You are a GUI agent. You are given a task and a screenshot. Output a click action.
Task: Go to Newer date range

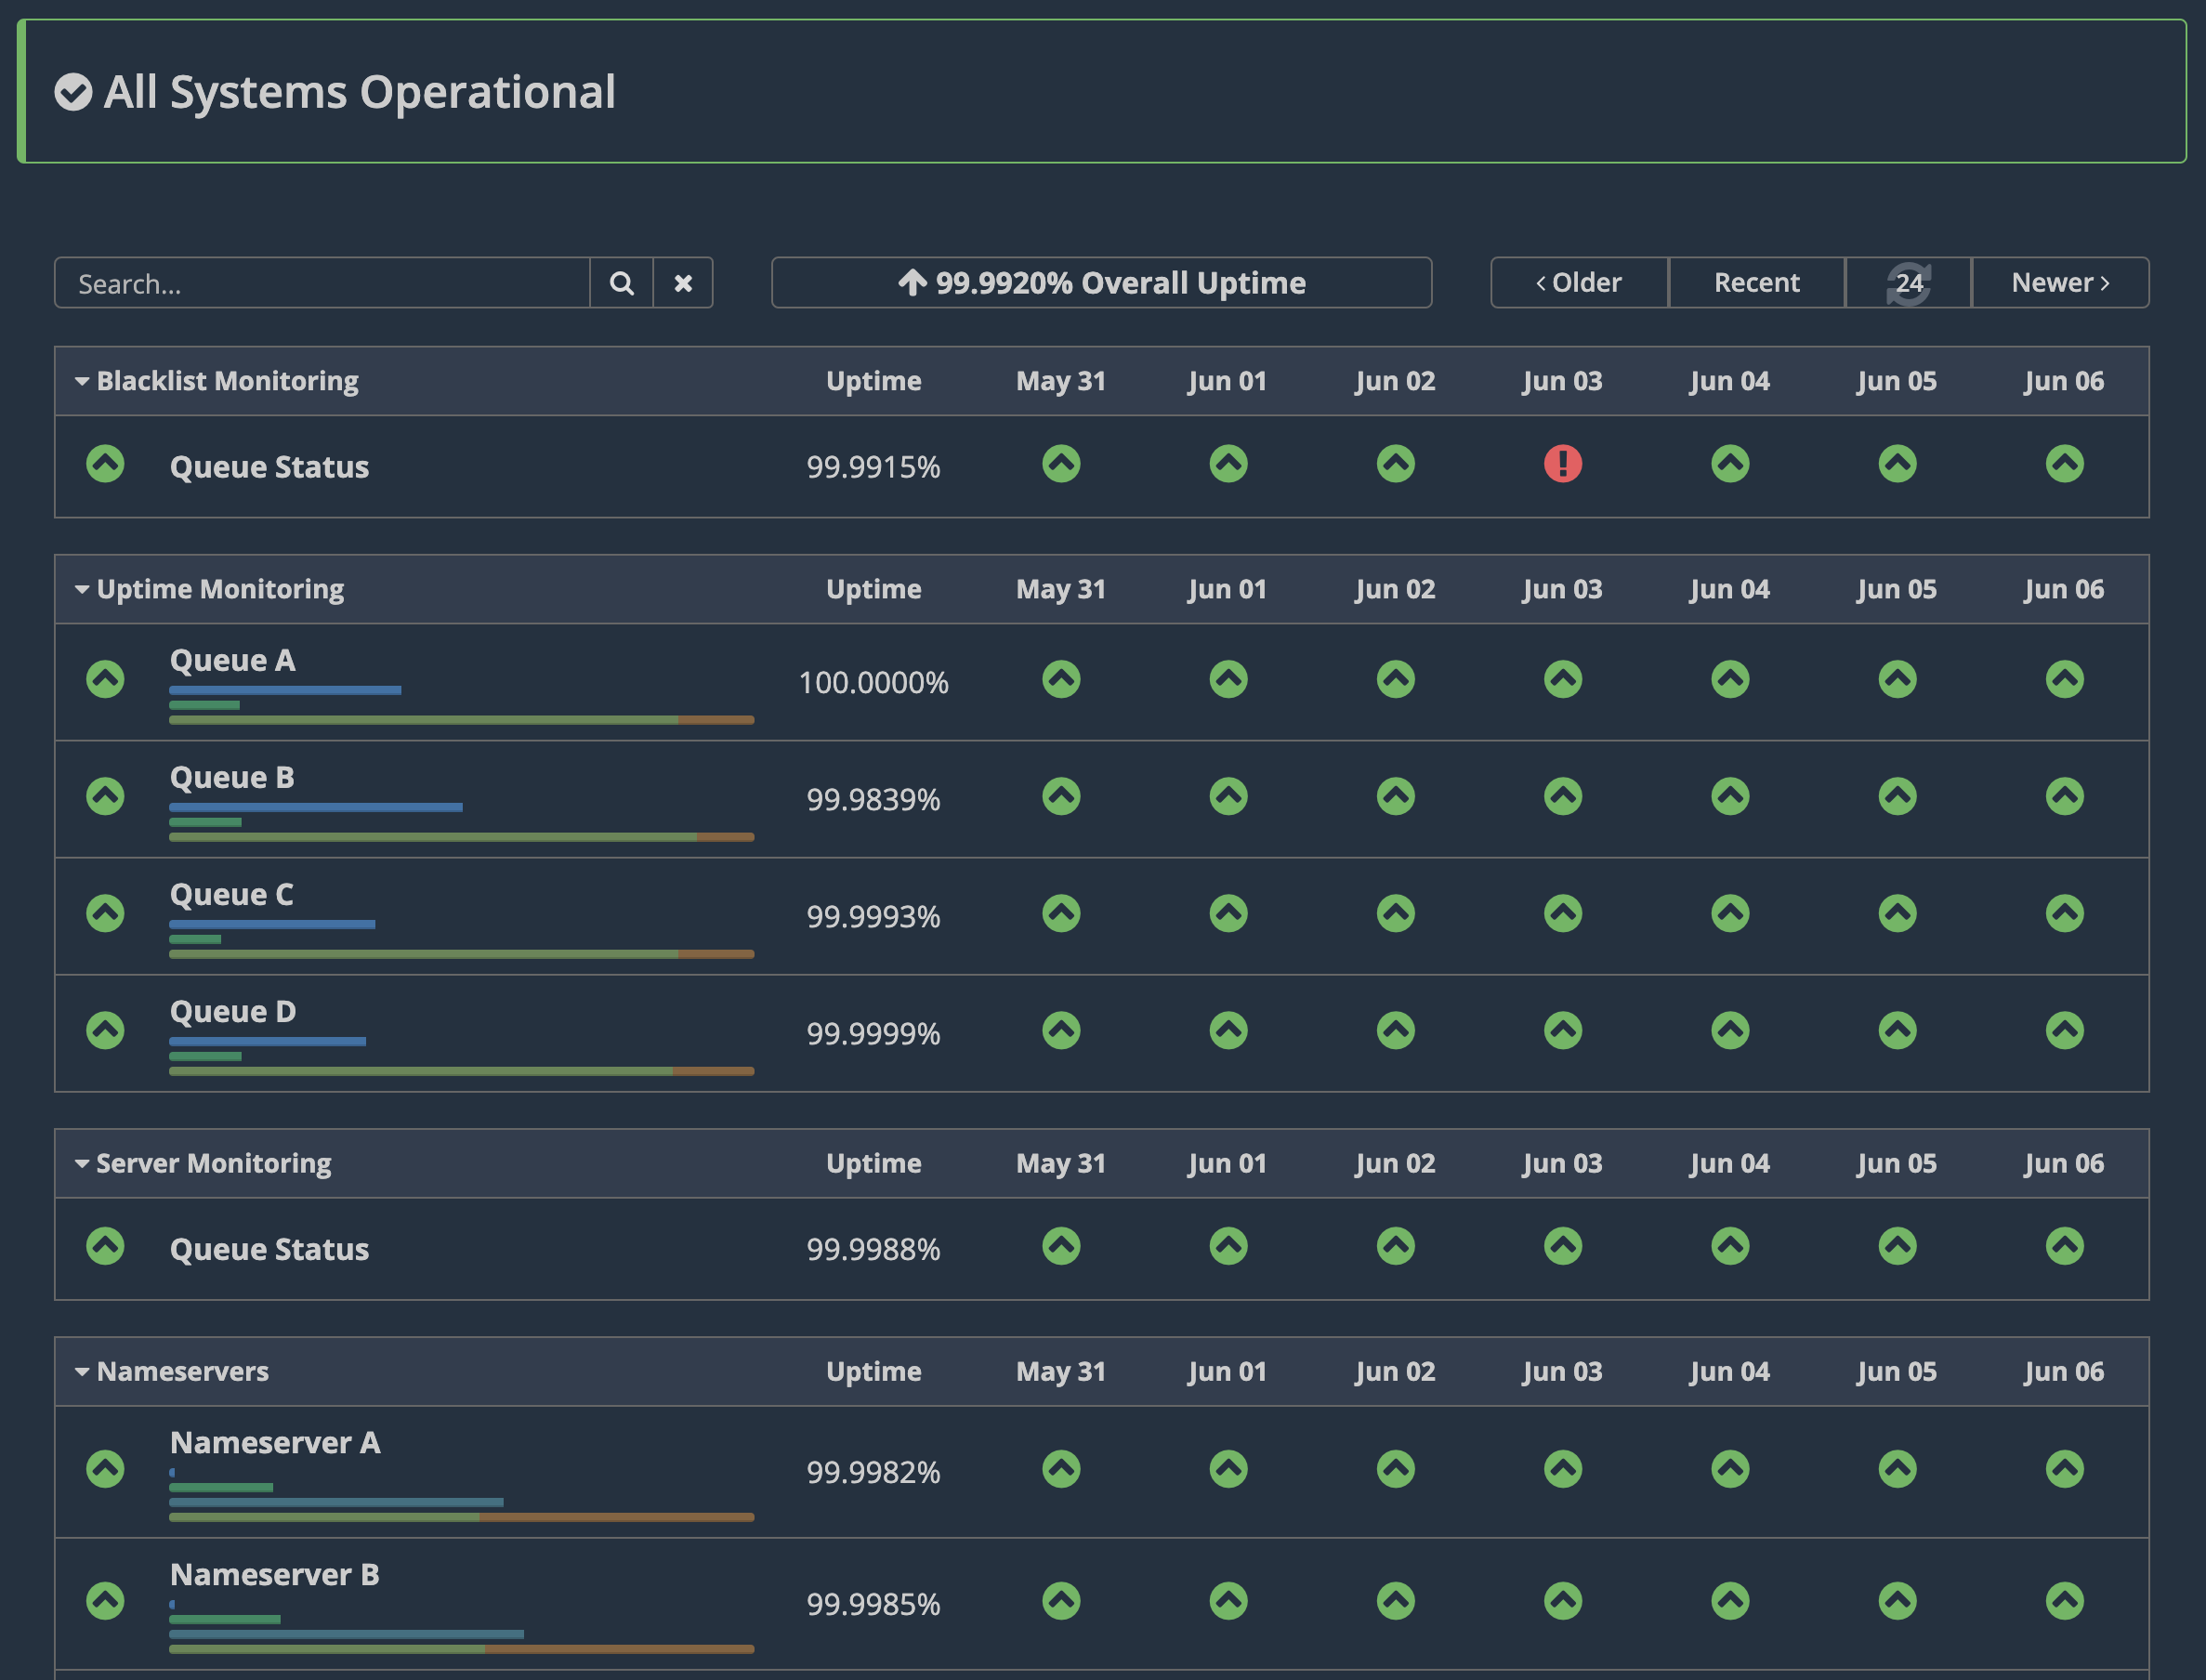tap(2060, 283)
